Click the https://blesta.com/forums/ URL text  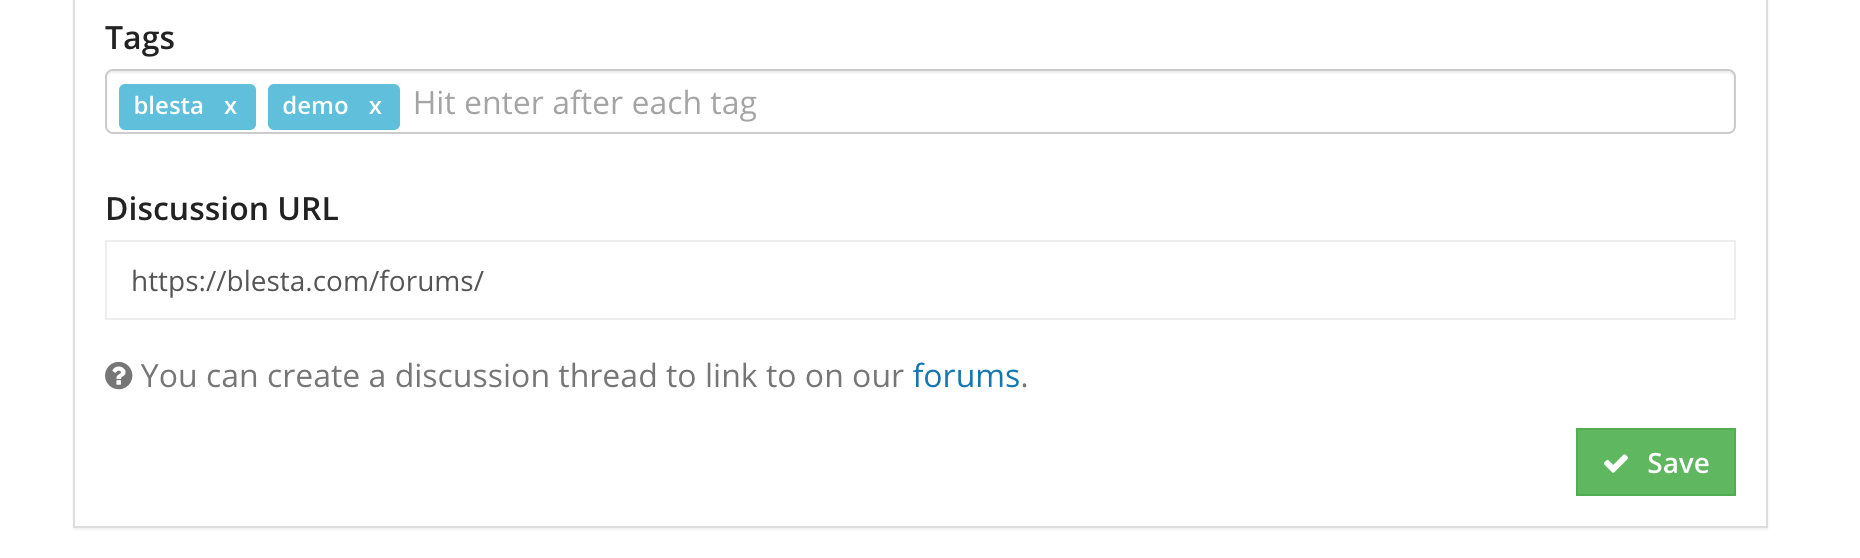coord(307,281)
